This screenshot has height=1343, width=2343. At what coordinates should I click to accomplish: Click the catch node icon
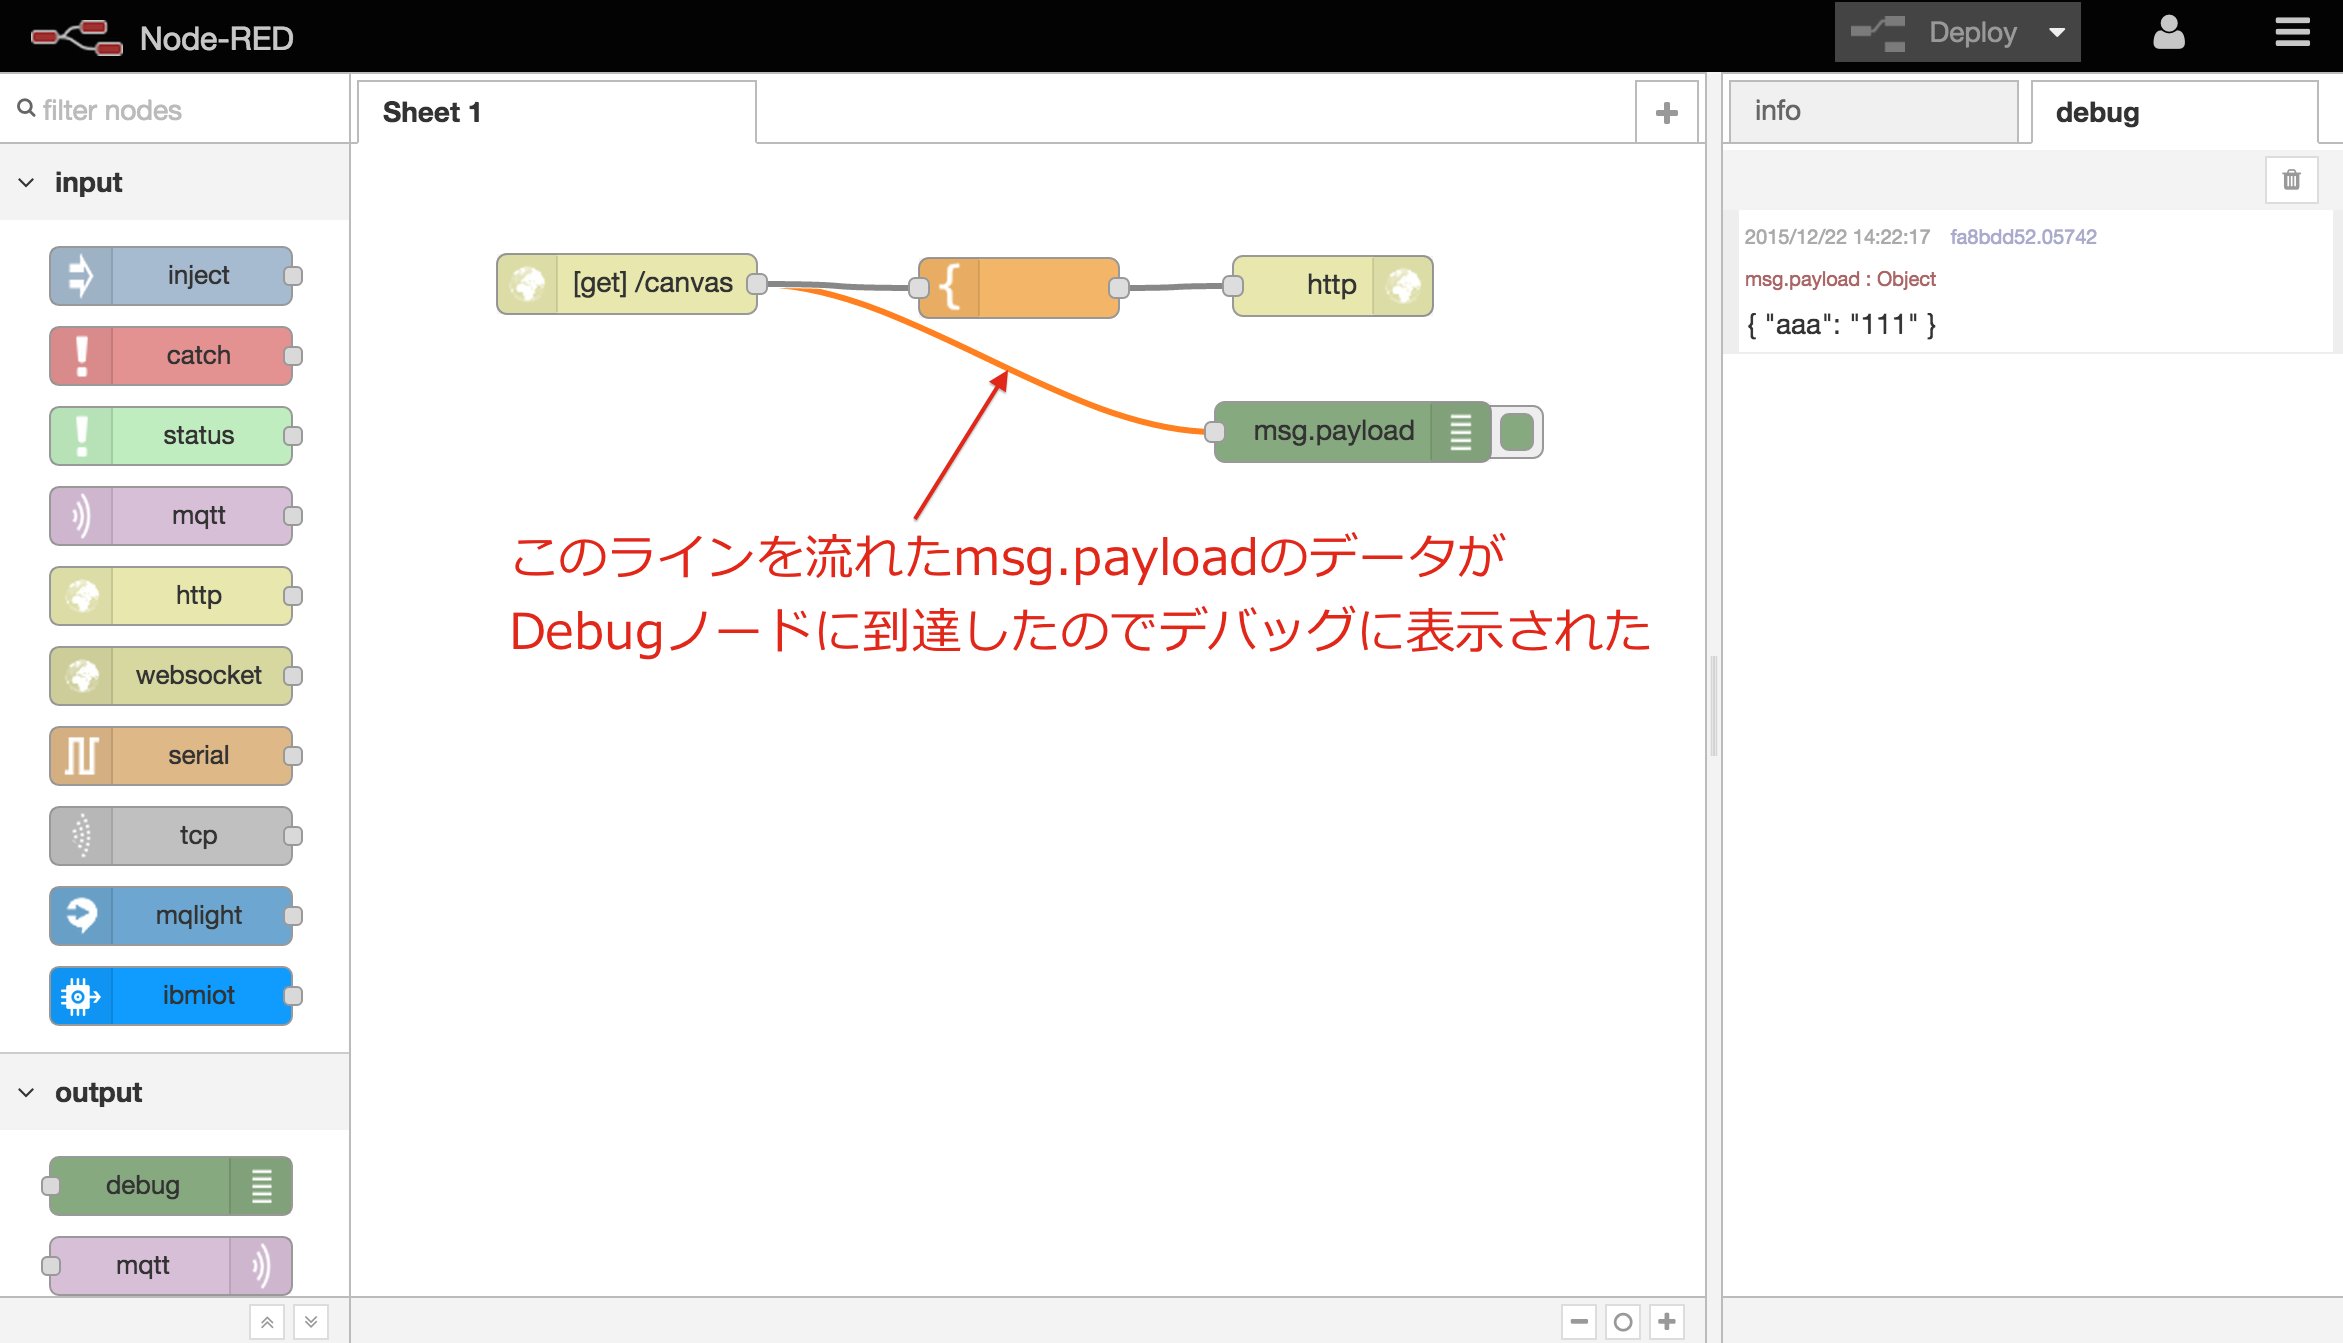pyautogui.click(x=80, y=355)
